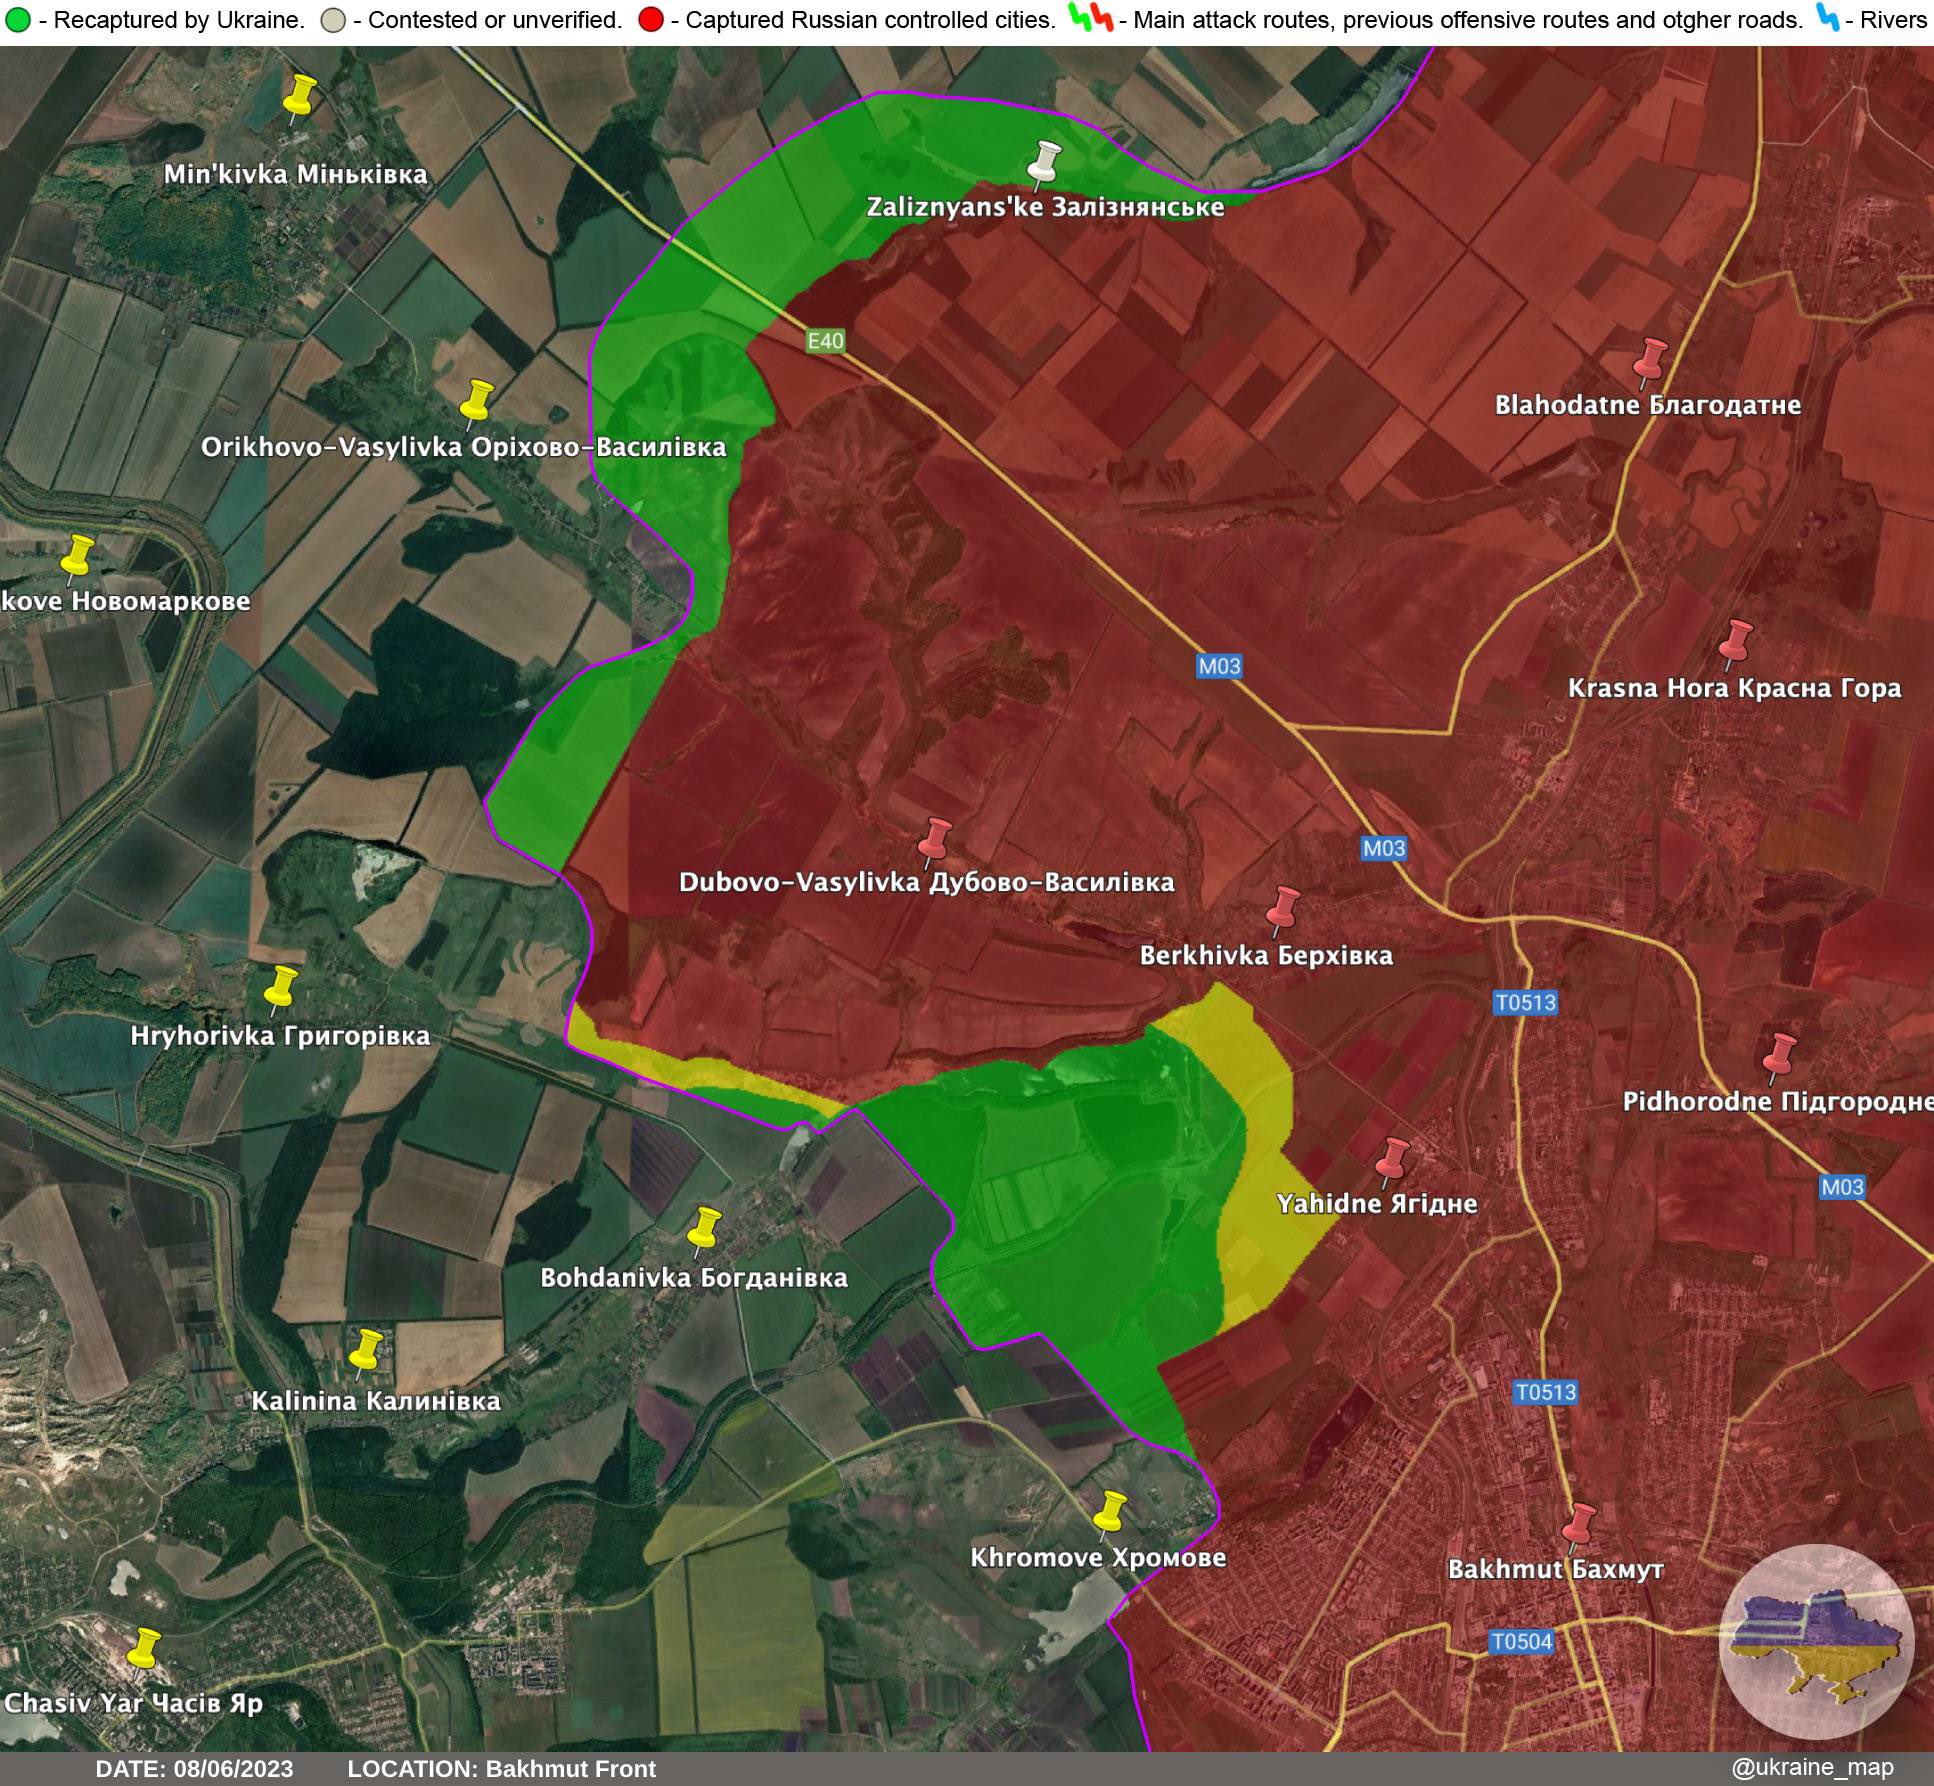Click the yellow pin above Khromove
The width and height of the screenshot is (1934, 1786).
(1109, 1512)
